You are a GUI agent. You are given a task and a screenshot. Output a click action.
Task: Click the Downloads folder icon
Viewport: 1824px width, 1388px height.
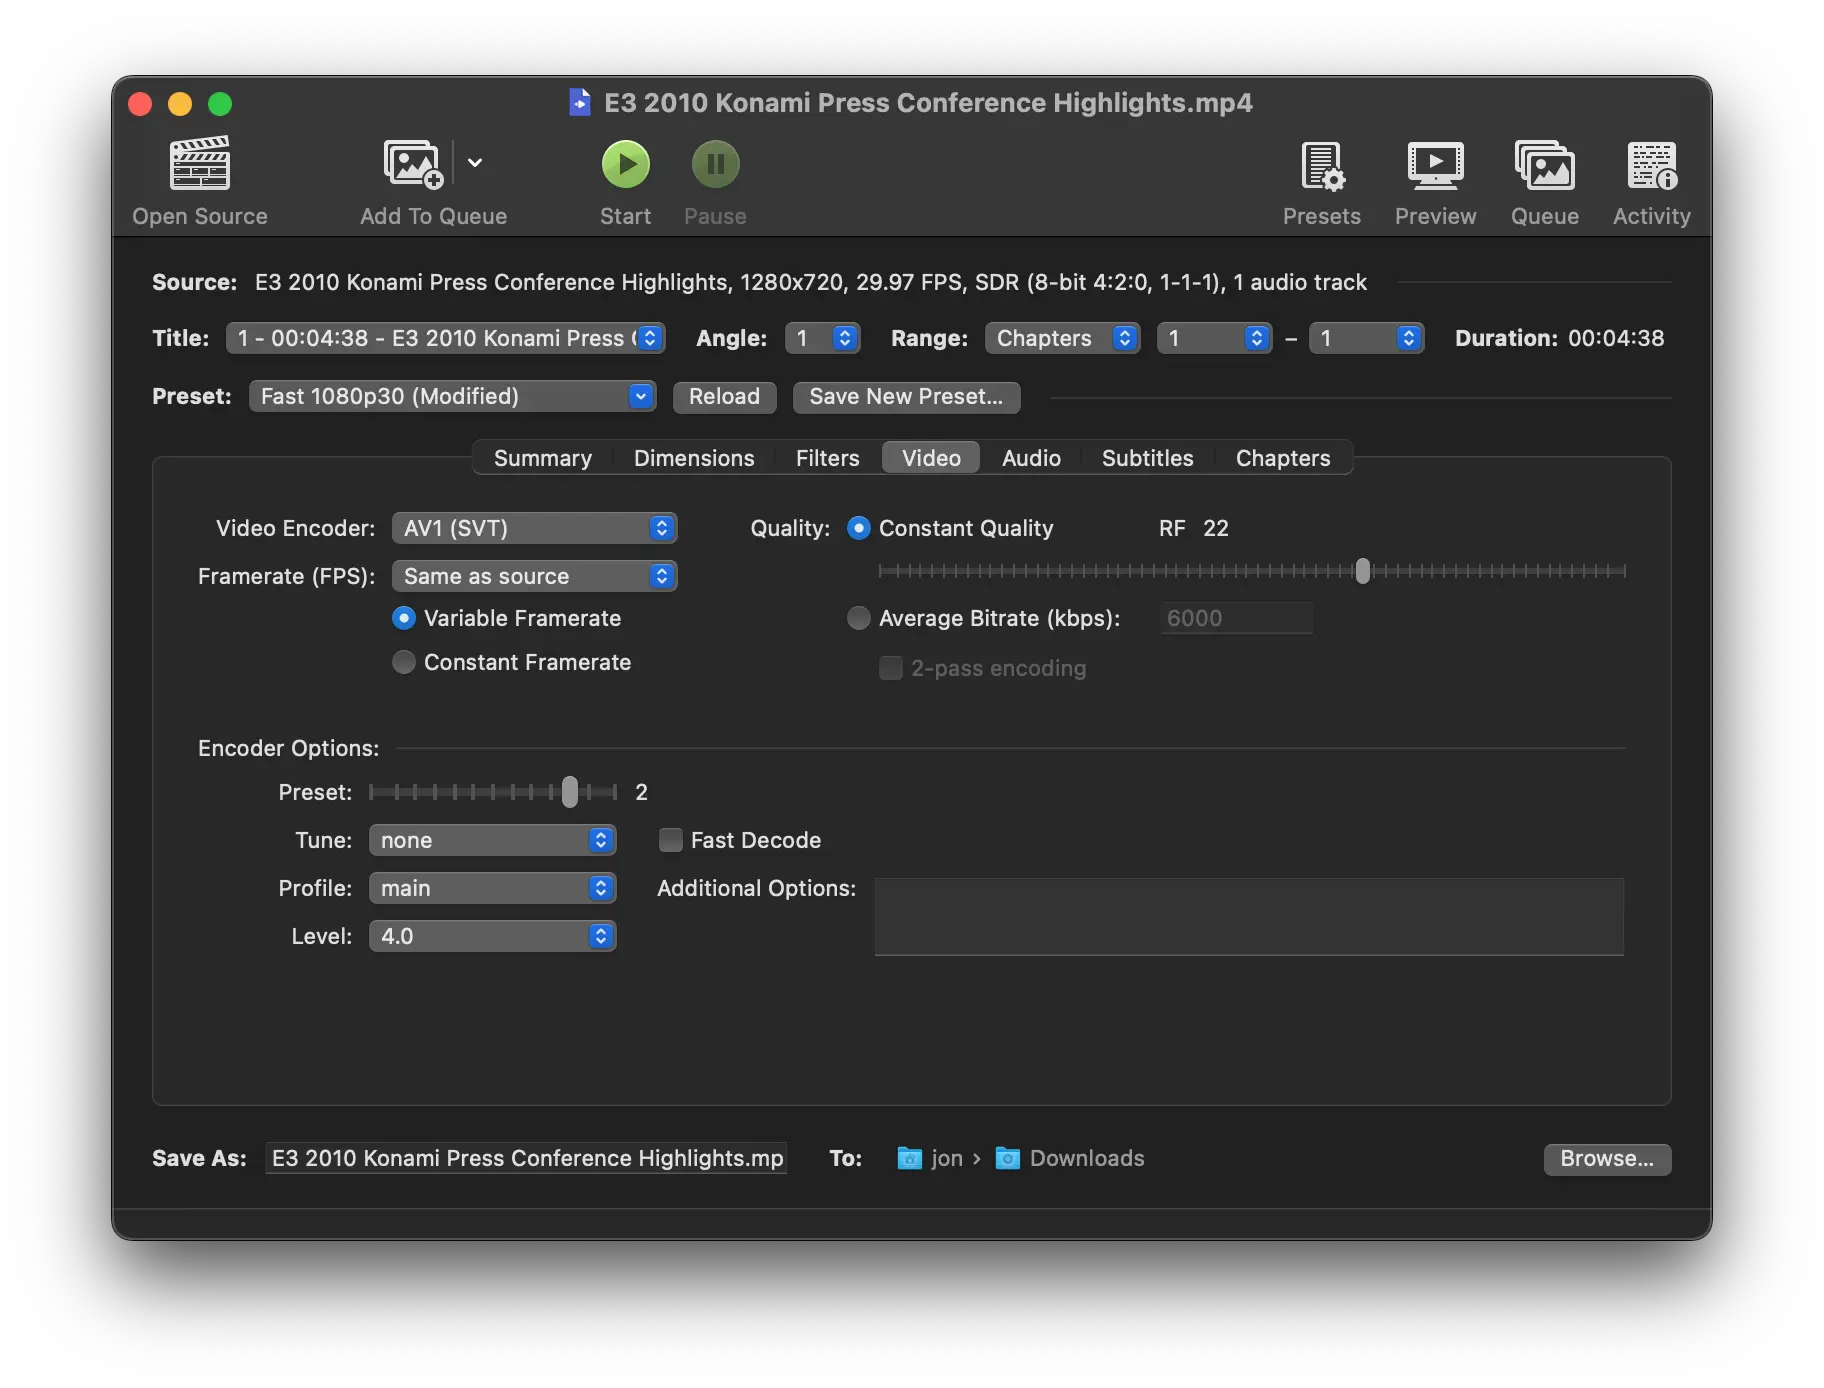1008,1158
